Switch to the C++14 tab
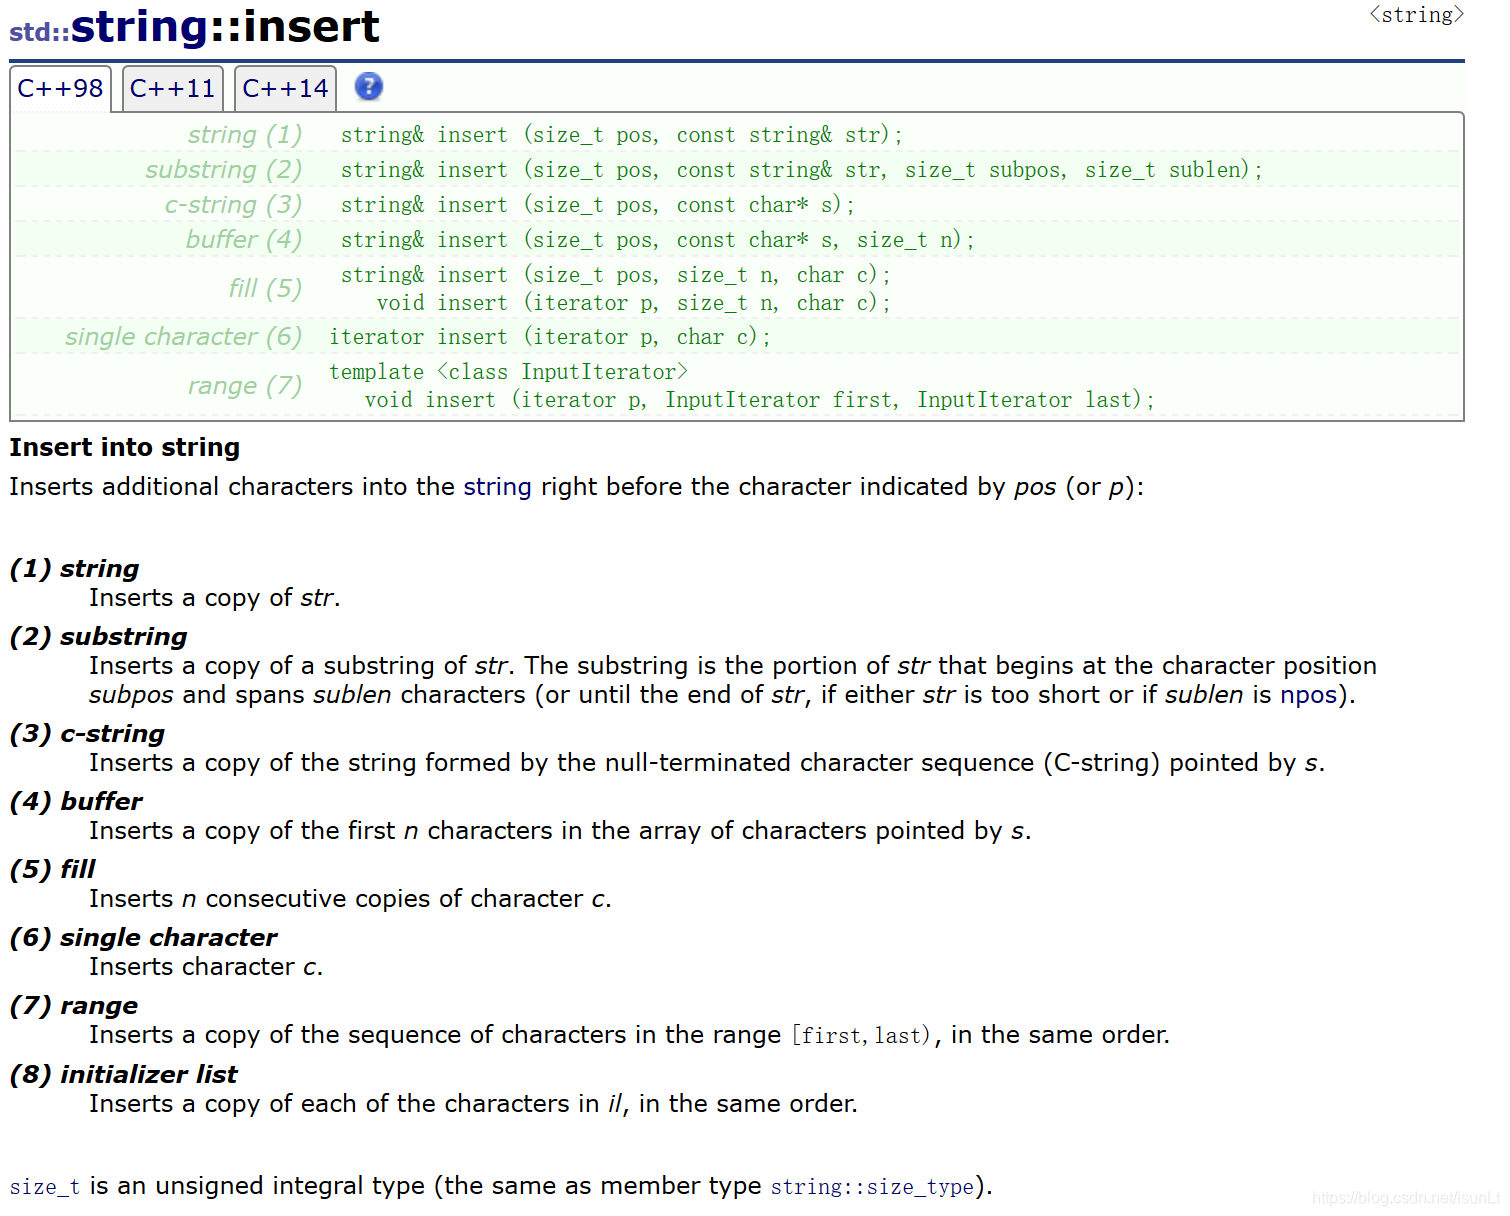 285,88
